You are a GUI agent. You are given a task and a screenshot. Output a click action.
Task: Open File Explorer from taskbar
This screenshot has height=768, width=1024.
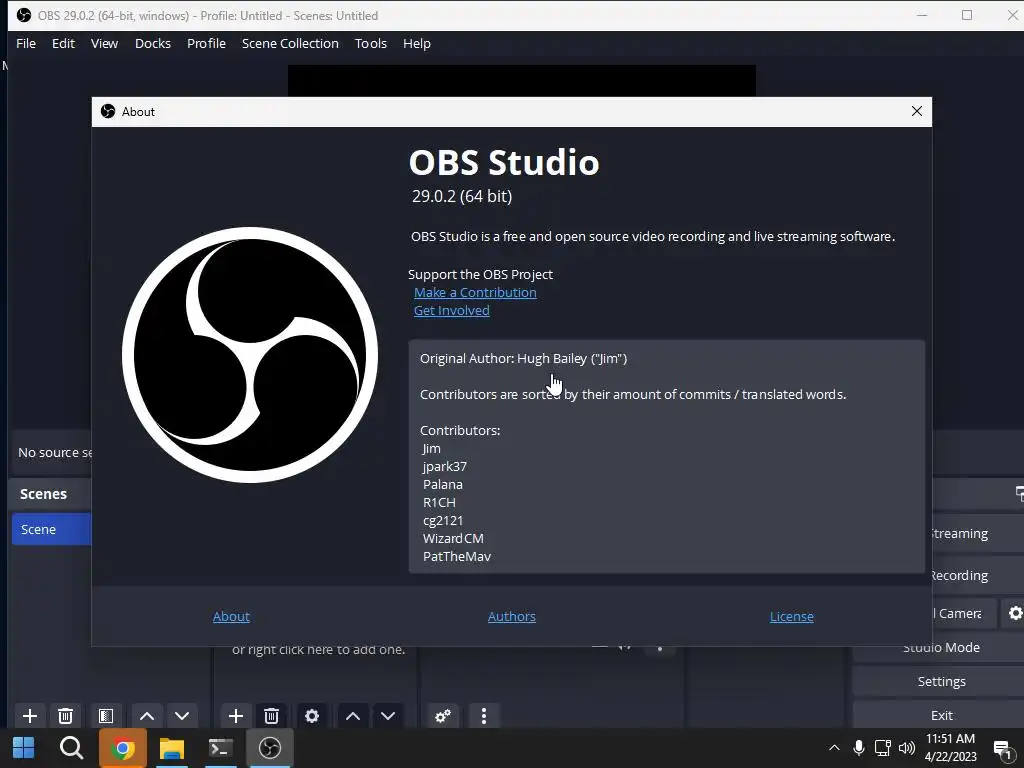tap(172, 748)
